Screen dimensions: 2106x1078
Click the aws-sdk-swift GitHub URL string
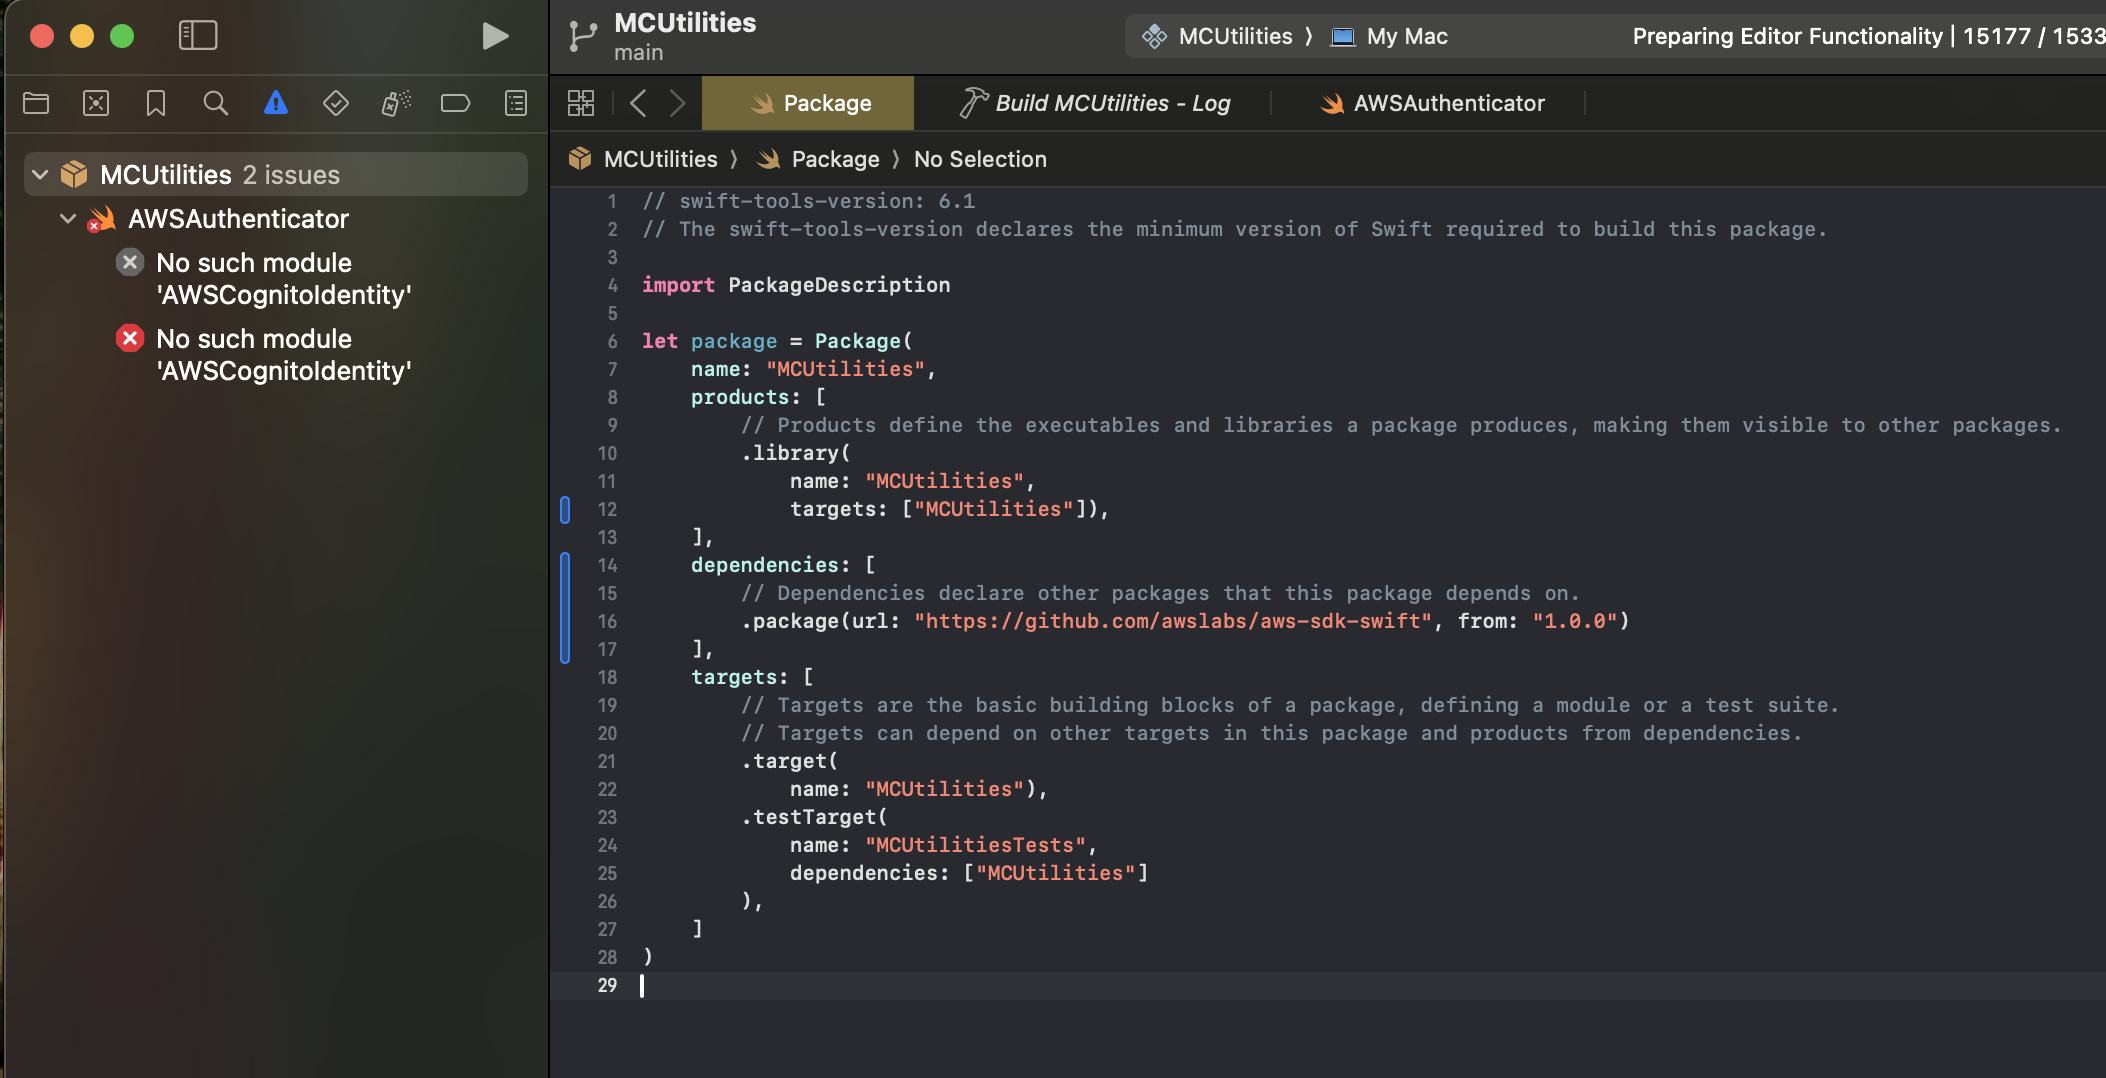tap(1173, 621)
